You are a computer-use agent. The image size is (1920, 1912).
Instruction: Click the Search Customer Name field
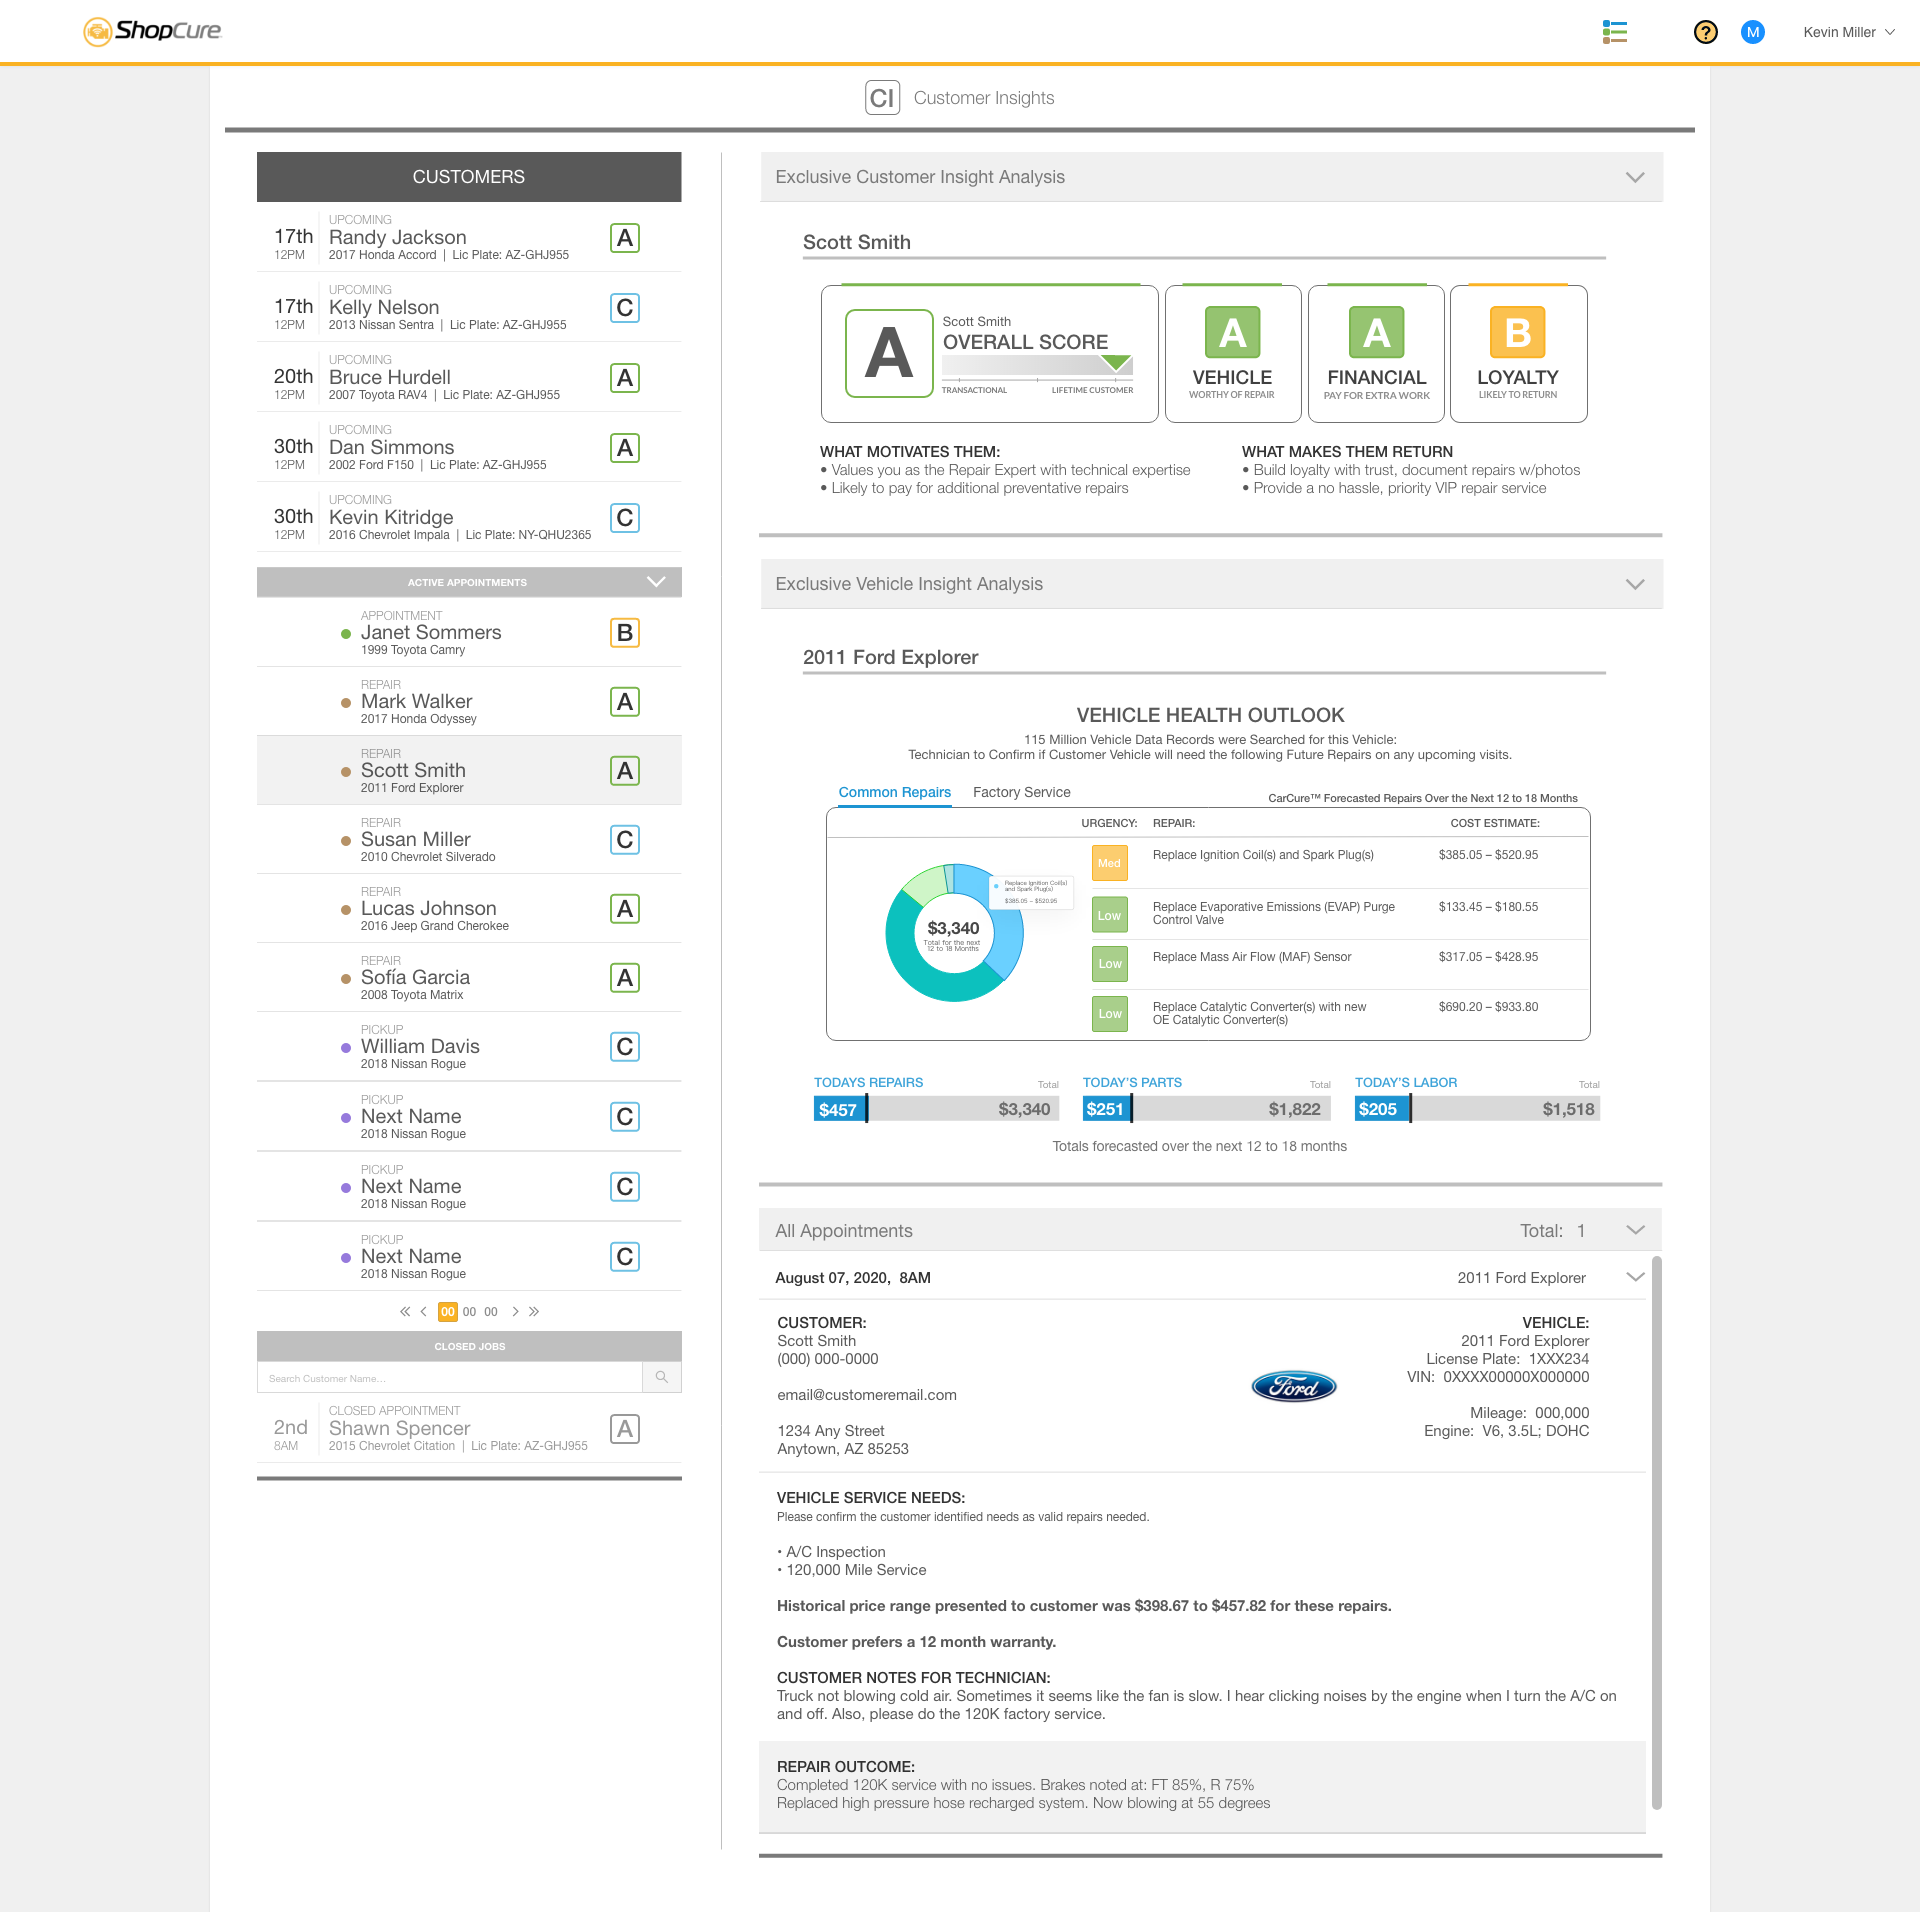450,1378
